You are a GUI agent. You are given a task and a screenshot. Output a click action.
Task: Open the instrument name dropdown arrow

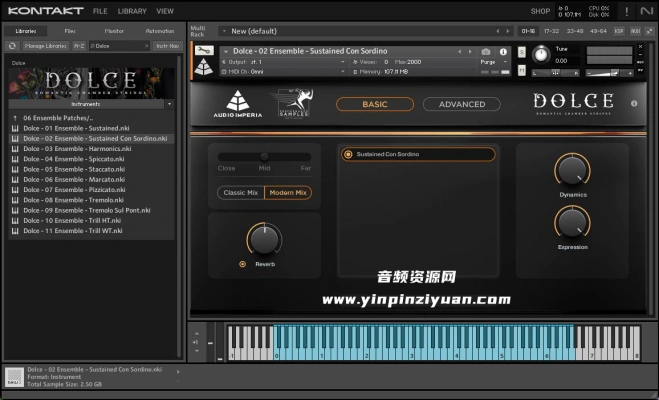226,51
